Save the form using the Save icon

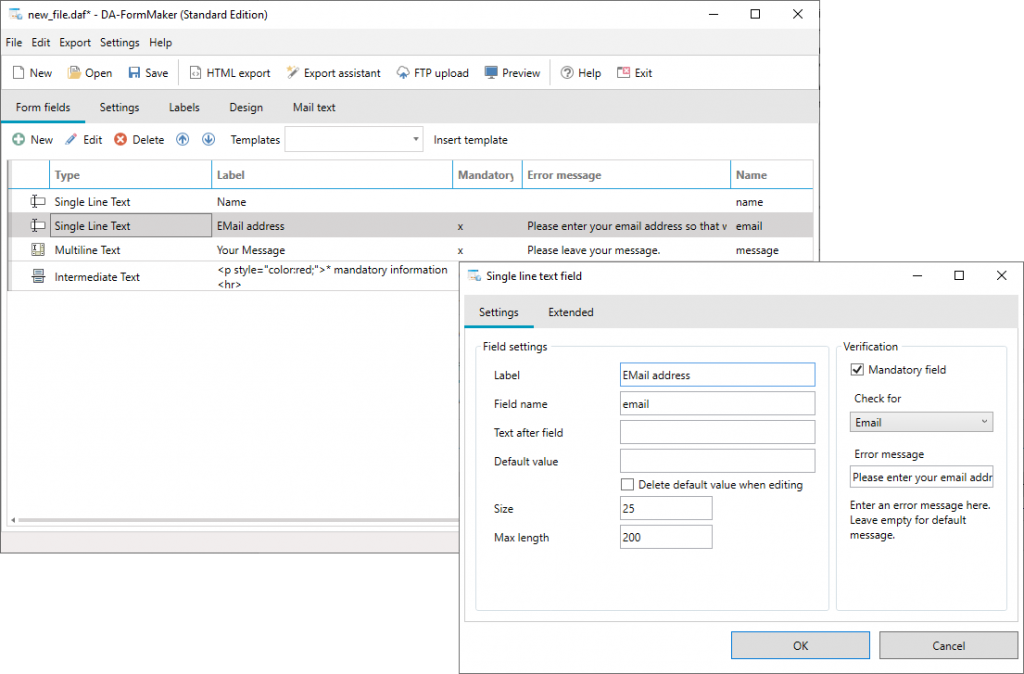134,72
